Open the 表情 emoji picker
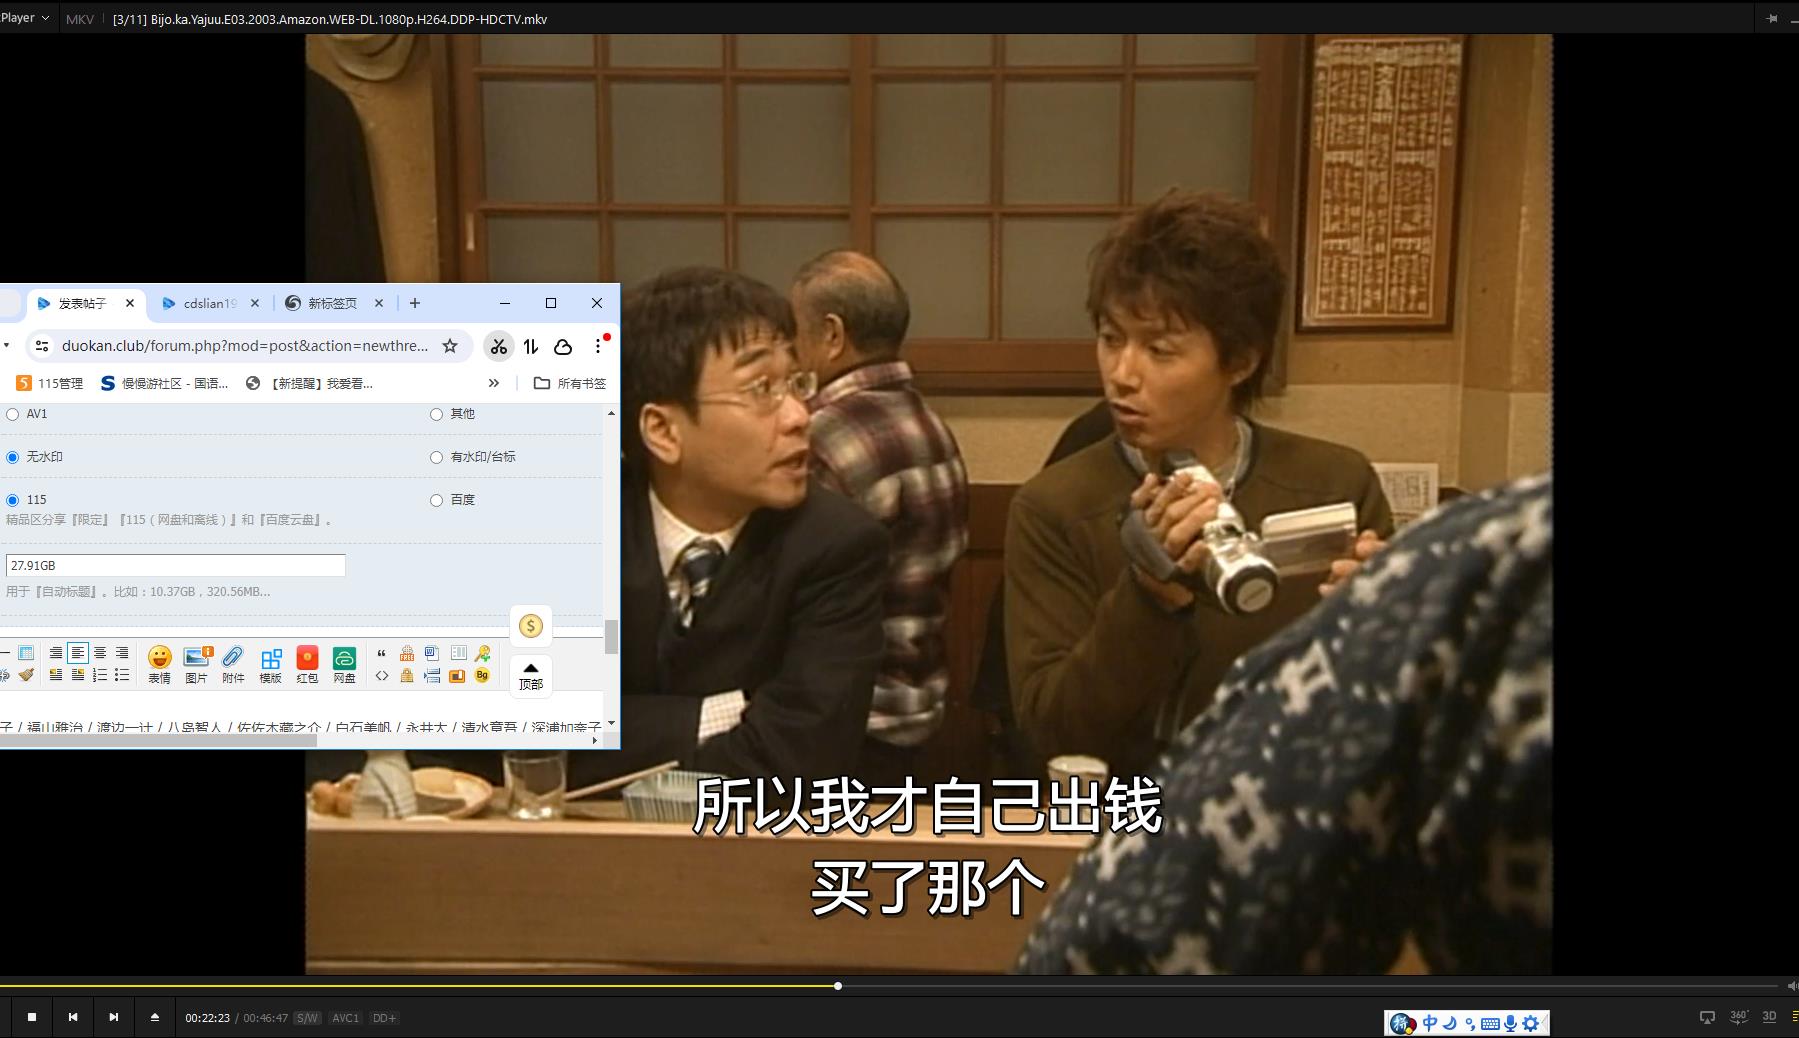The height and width of the screenshot is (1038, 1799). tap(160, 662)
